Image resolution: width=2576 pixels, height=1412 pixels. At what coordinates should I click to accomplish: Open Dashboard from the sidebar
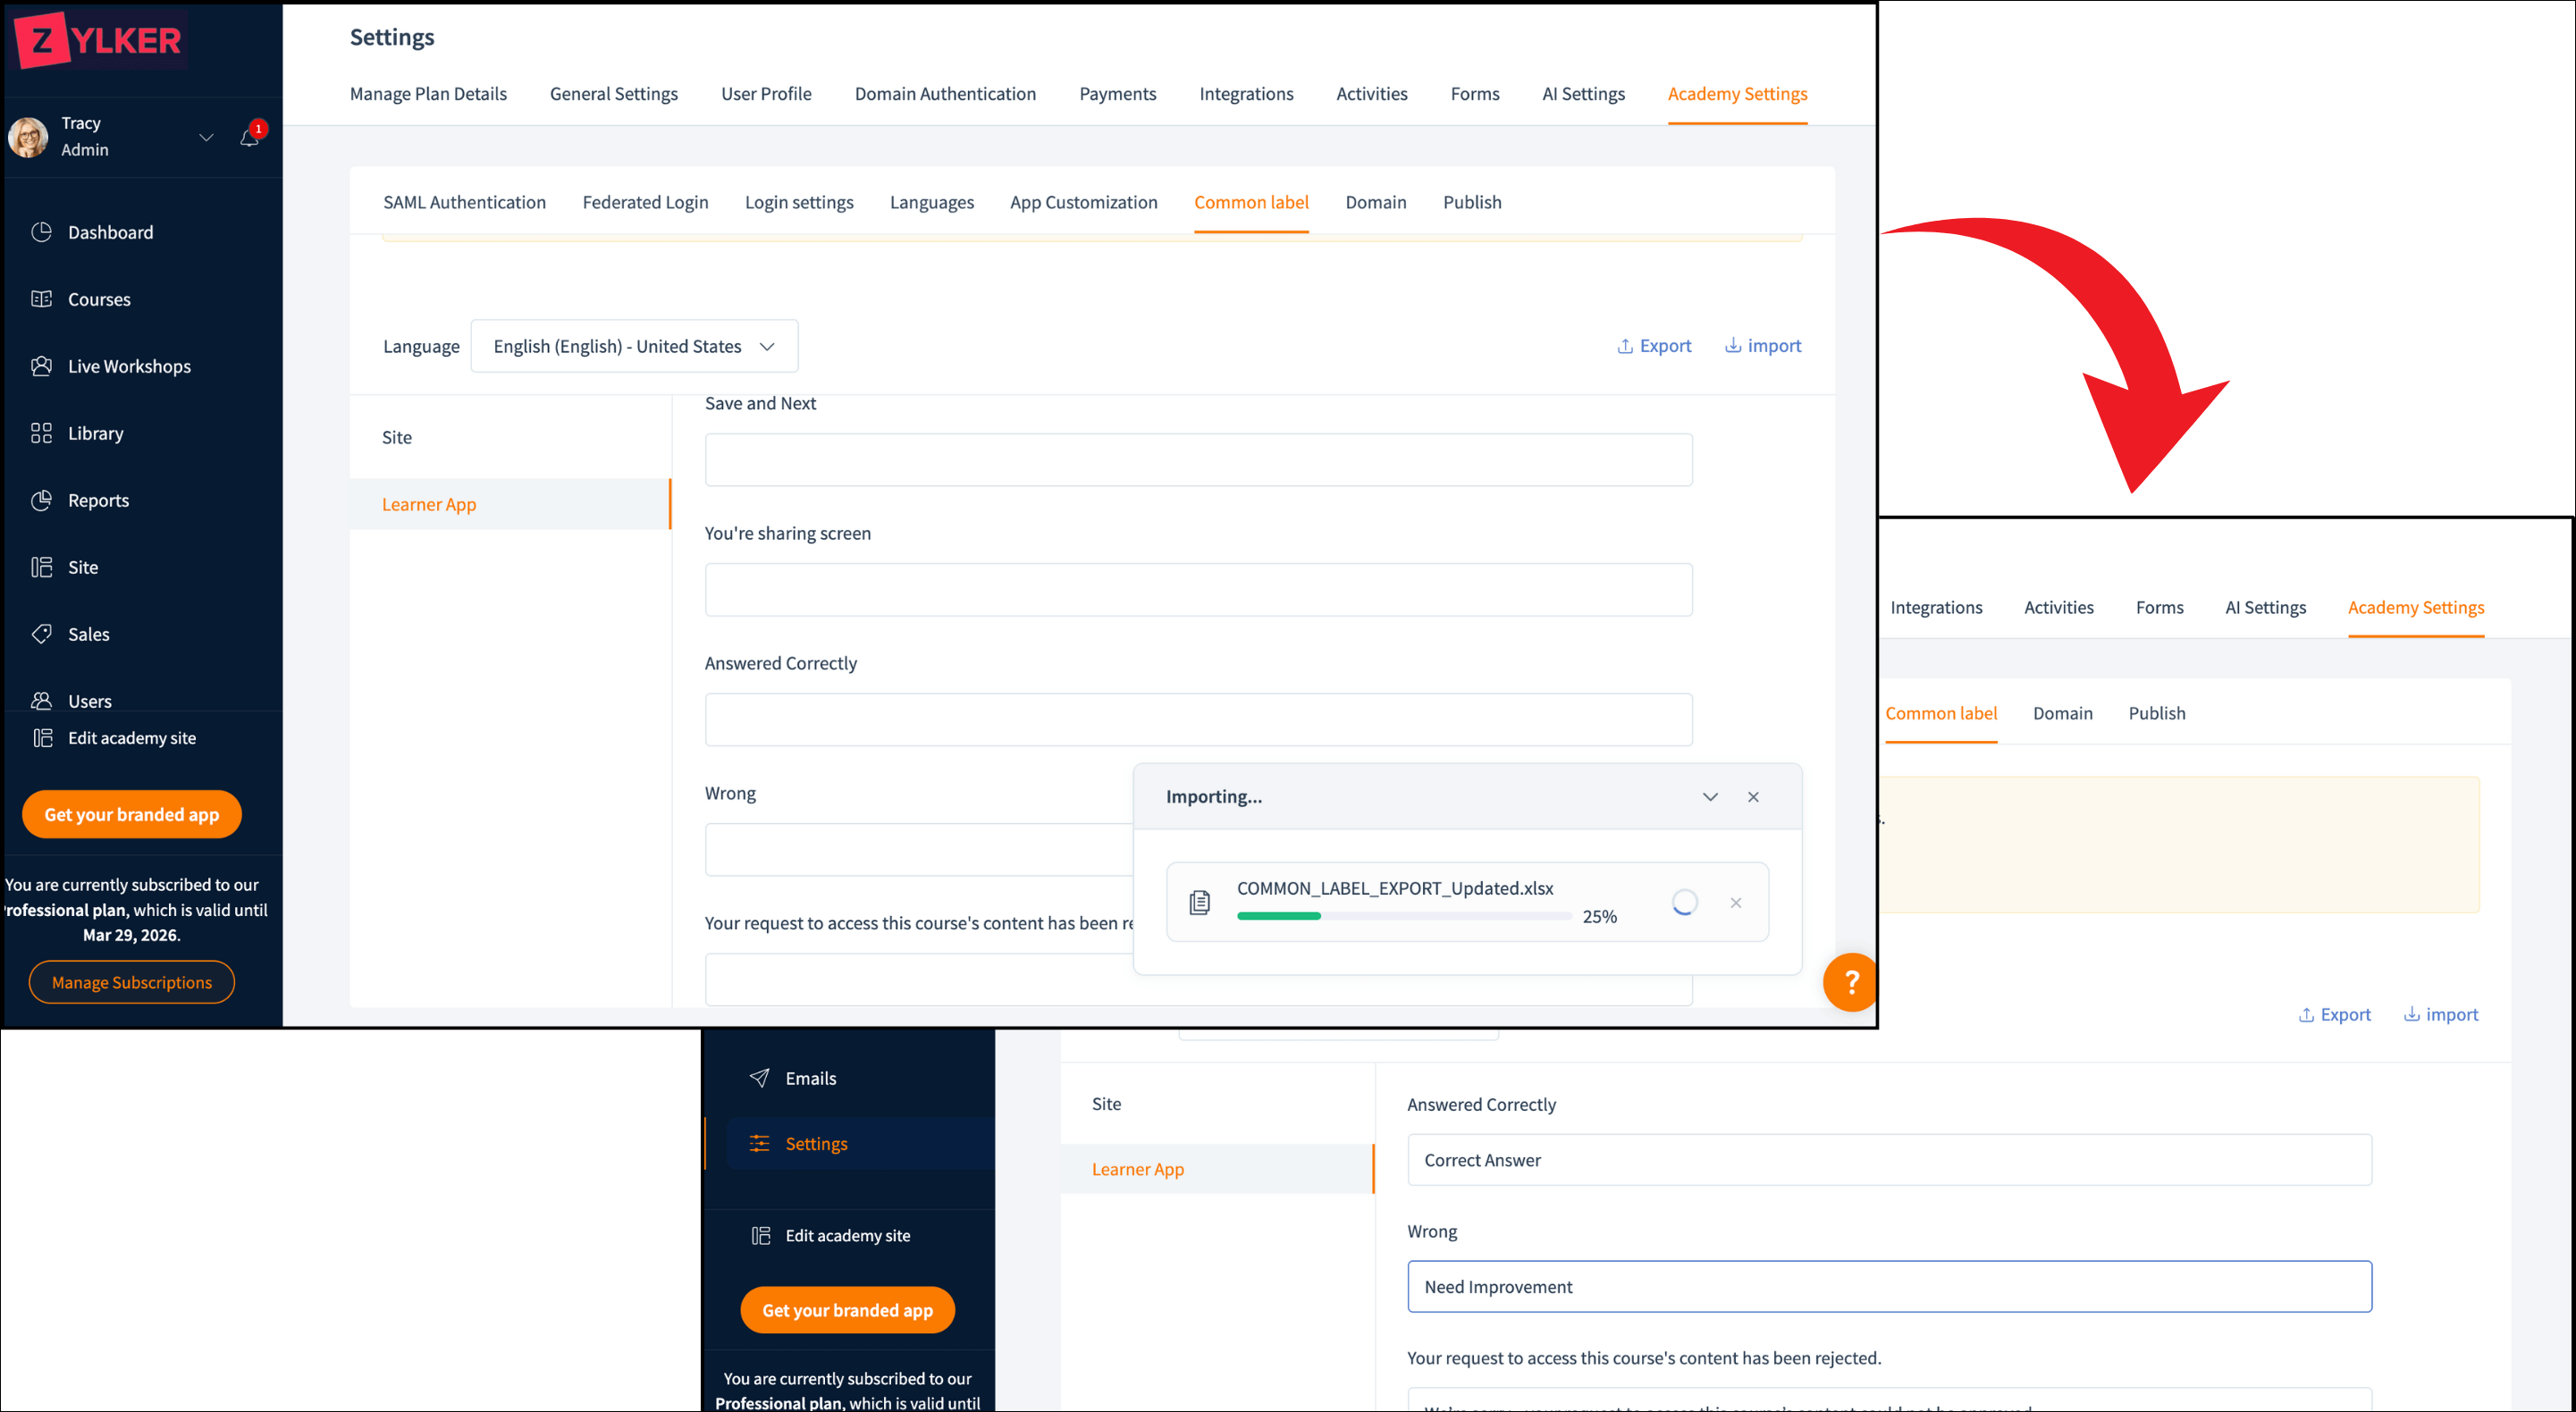110,232
